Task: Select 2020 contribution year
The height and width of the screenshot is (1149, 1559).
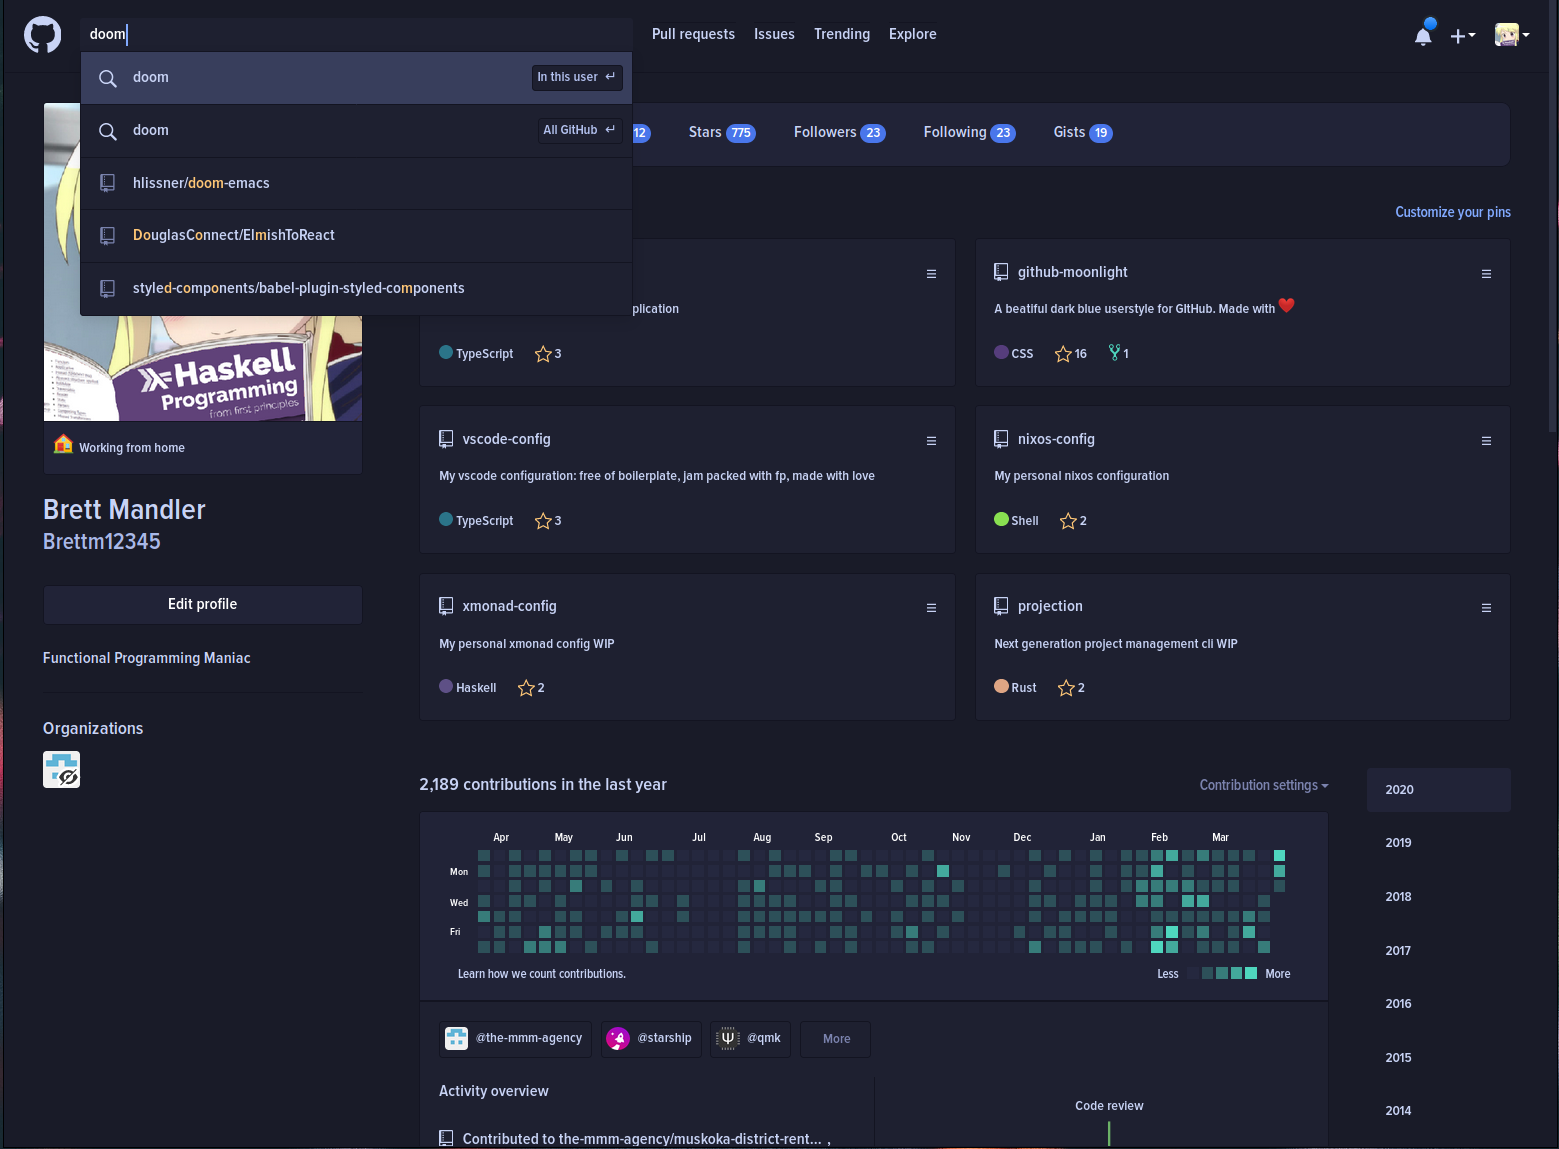Action: click(1438, 790)
